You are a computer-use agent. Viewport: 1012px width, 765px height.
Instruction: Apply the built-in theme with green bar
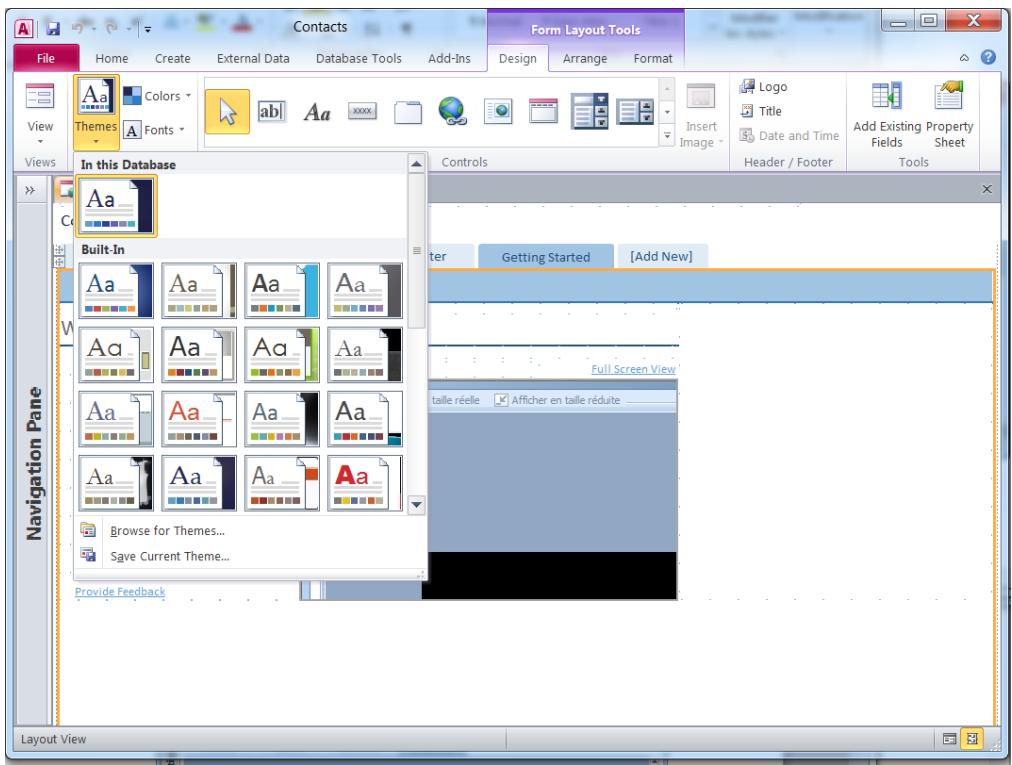pyautogui.click(x=282, y=354)
